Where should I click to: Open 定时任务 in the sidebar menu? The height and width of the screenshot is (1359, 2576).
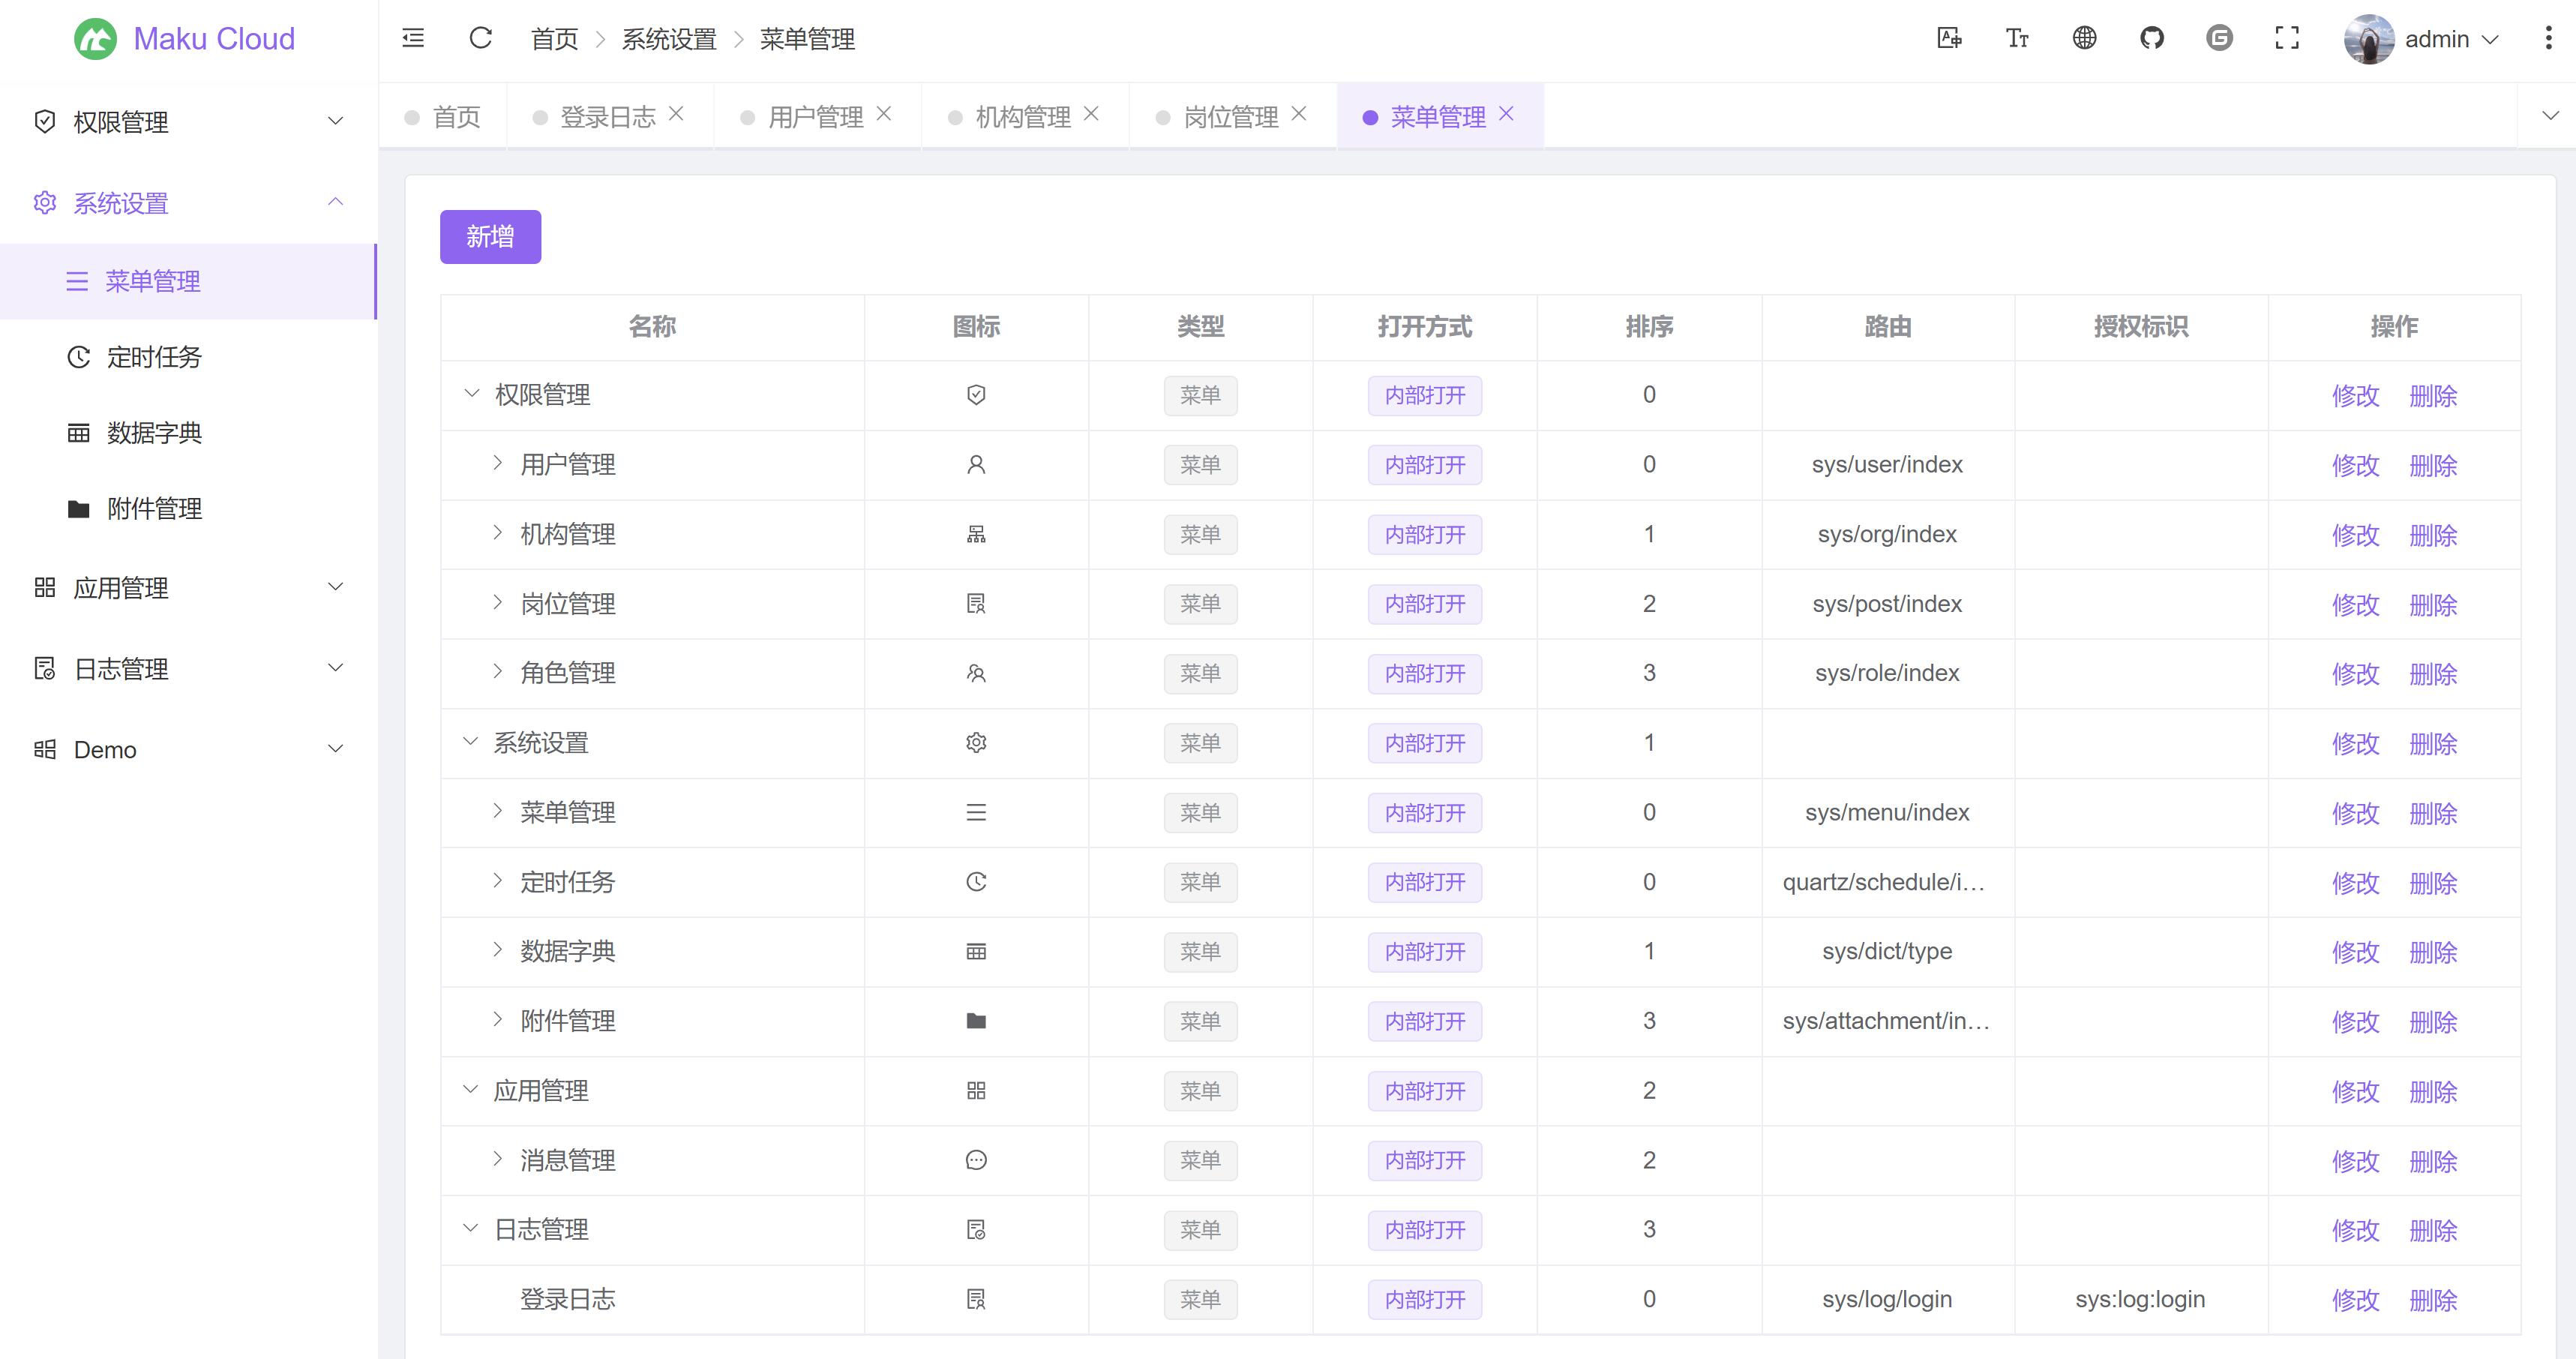[154, 357]
